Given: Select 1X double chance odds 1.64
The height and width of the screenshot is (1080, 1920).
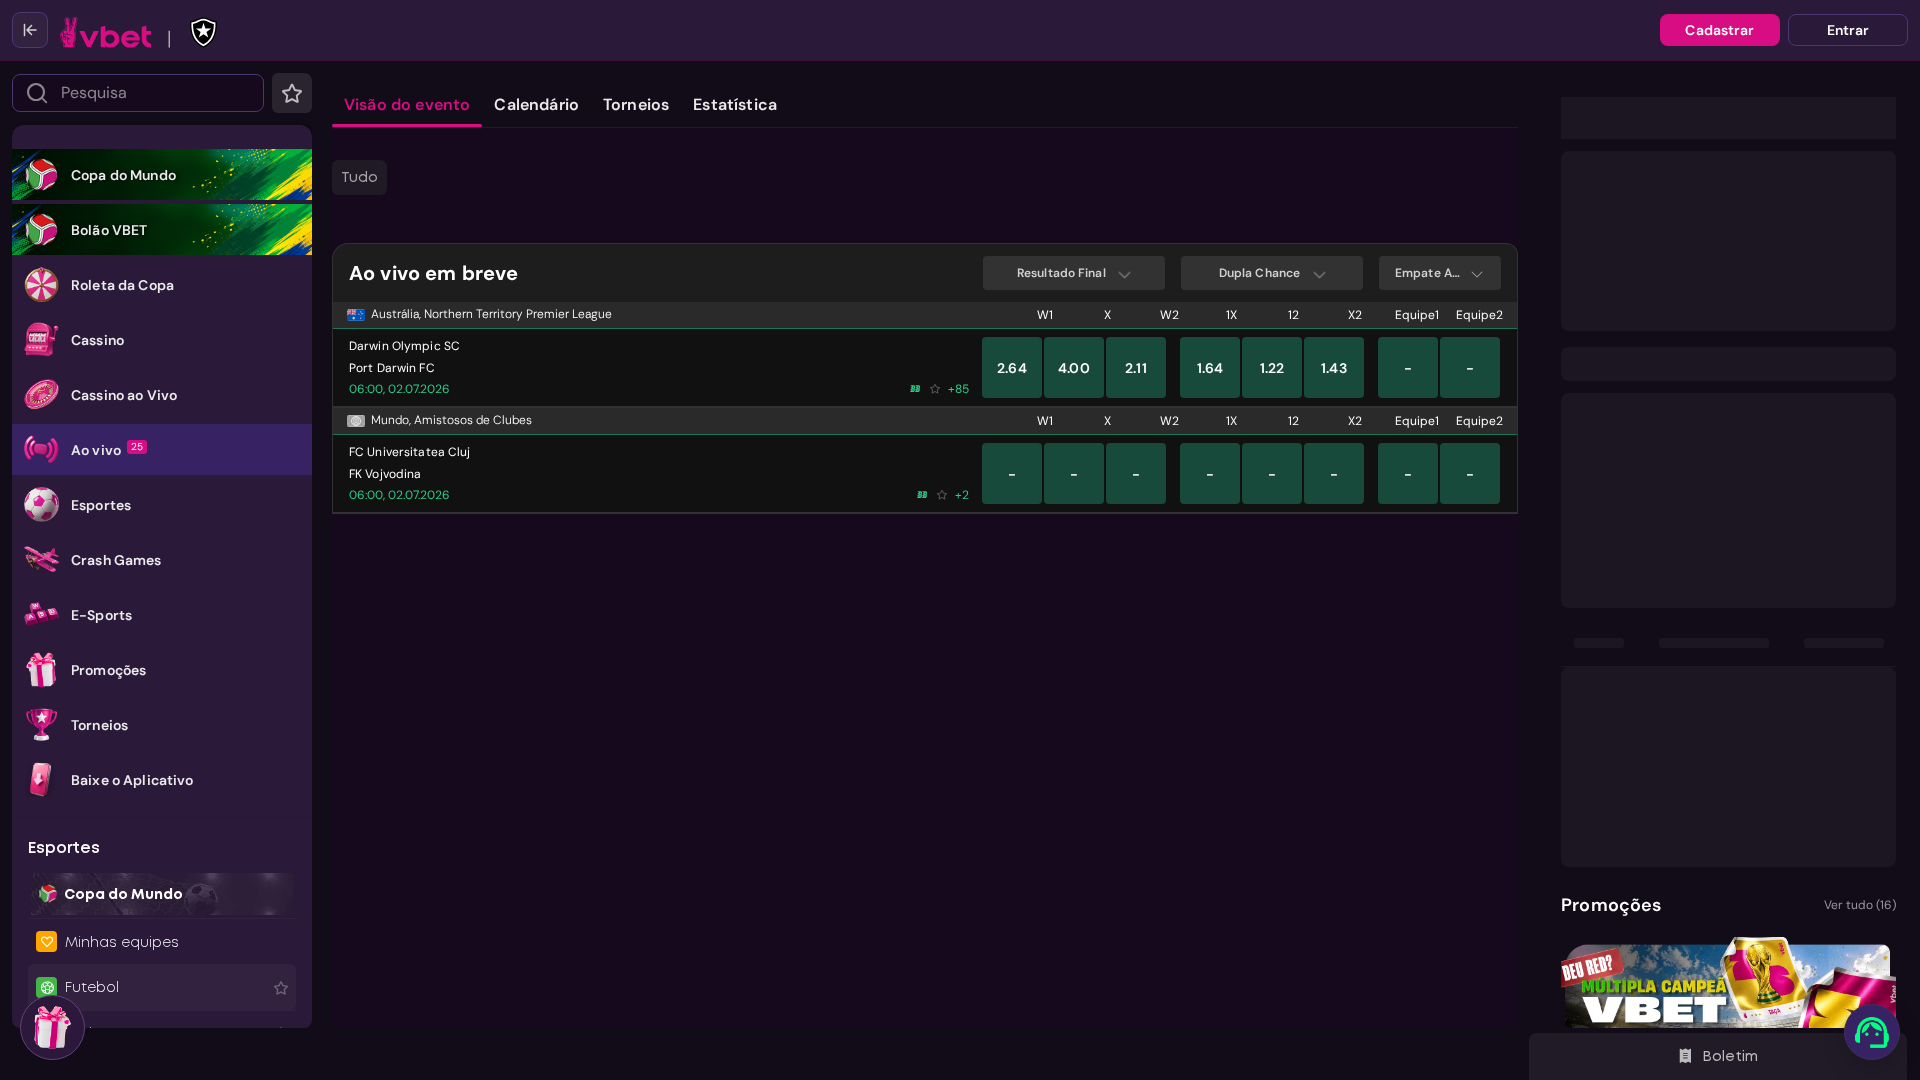Looking at the screenshot, I should tap(1210, 368).
